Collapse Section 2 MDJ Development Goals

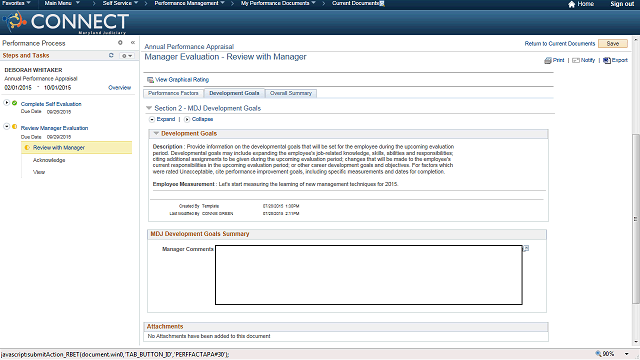click(x=149, y=108)
